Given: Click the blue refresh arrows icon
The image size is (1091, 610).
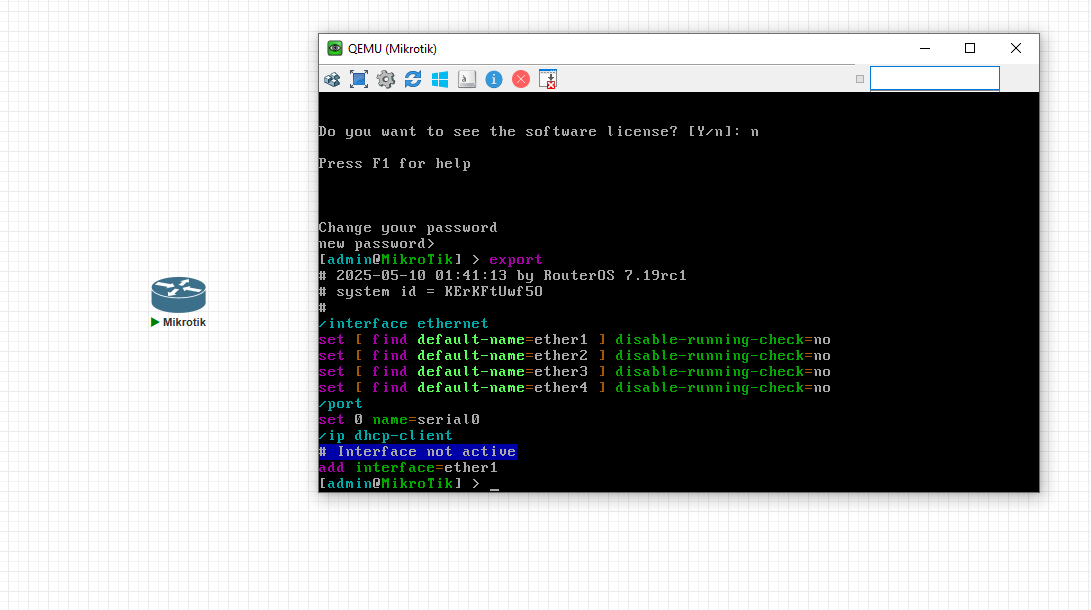Looking at the screenshot, I should [413, 79].
